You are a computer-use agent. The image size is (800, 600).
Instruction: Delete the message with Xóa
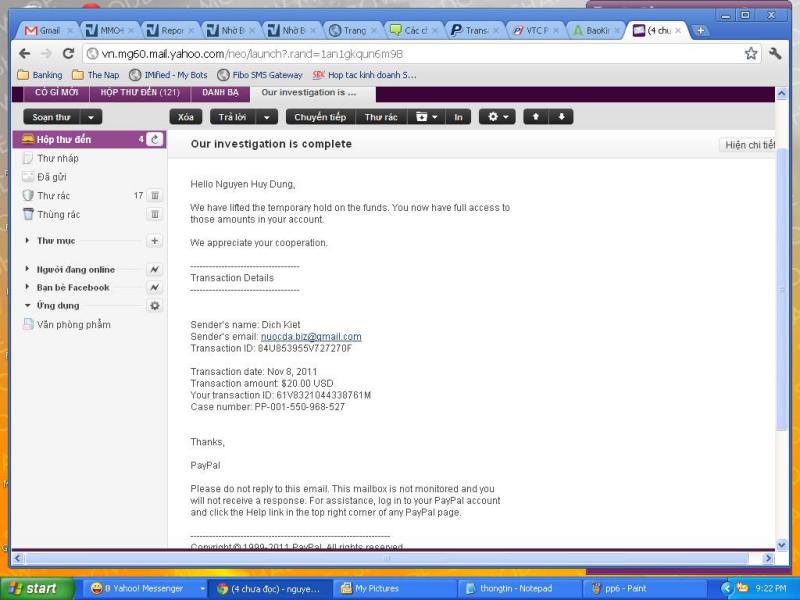pos(186,117)
